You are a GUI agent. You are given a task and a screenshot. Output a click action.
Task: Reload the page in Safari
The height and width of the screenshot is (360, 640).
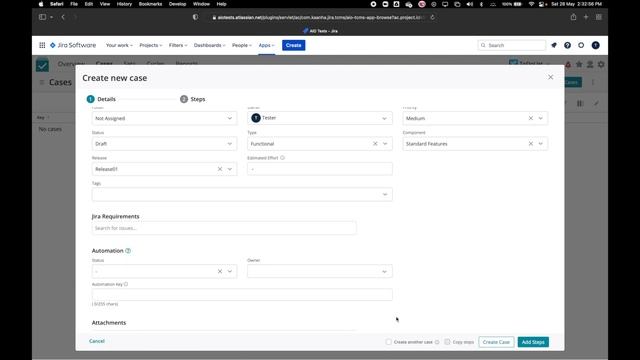click(433, 17)
